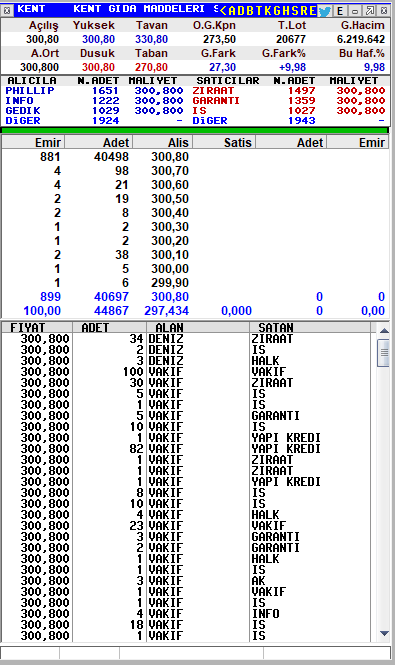The height and width of the screenshot is (665, 395).
Task: Click the yellow 'R' title bar shortcut
Action: point(304,11)
